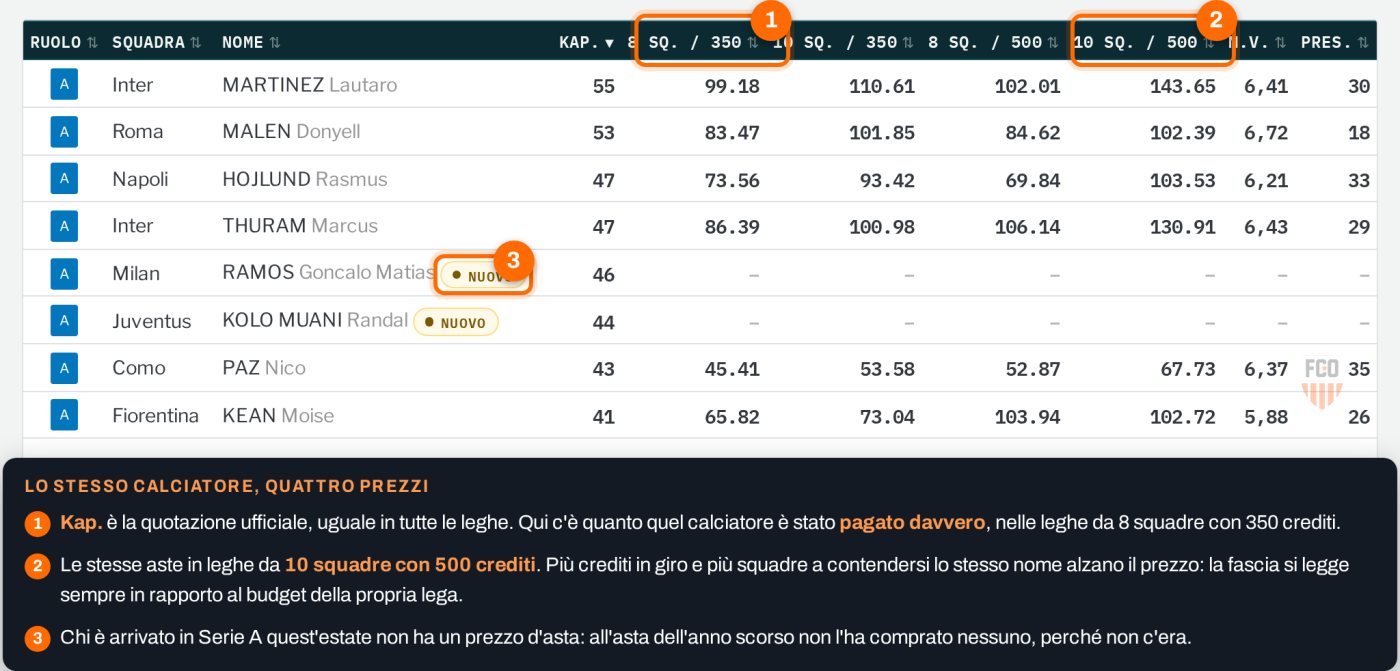Click Kap. value 47 in Hojlund's row
1400x671 pixels.
pos(604,180)
